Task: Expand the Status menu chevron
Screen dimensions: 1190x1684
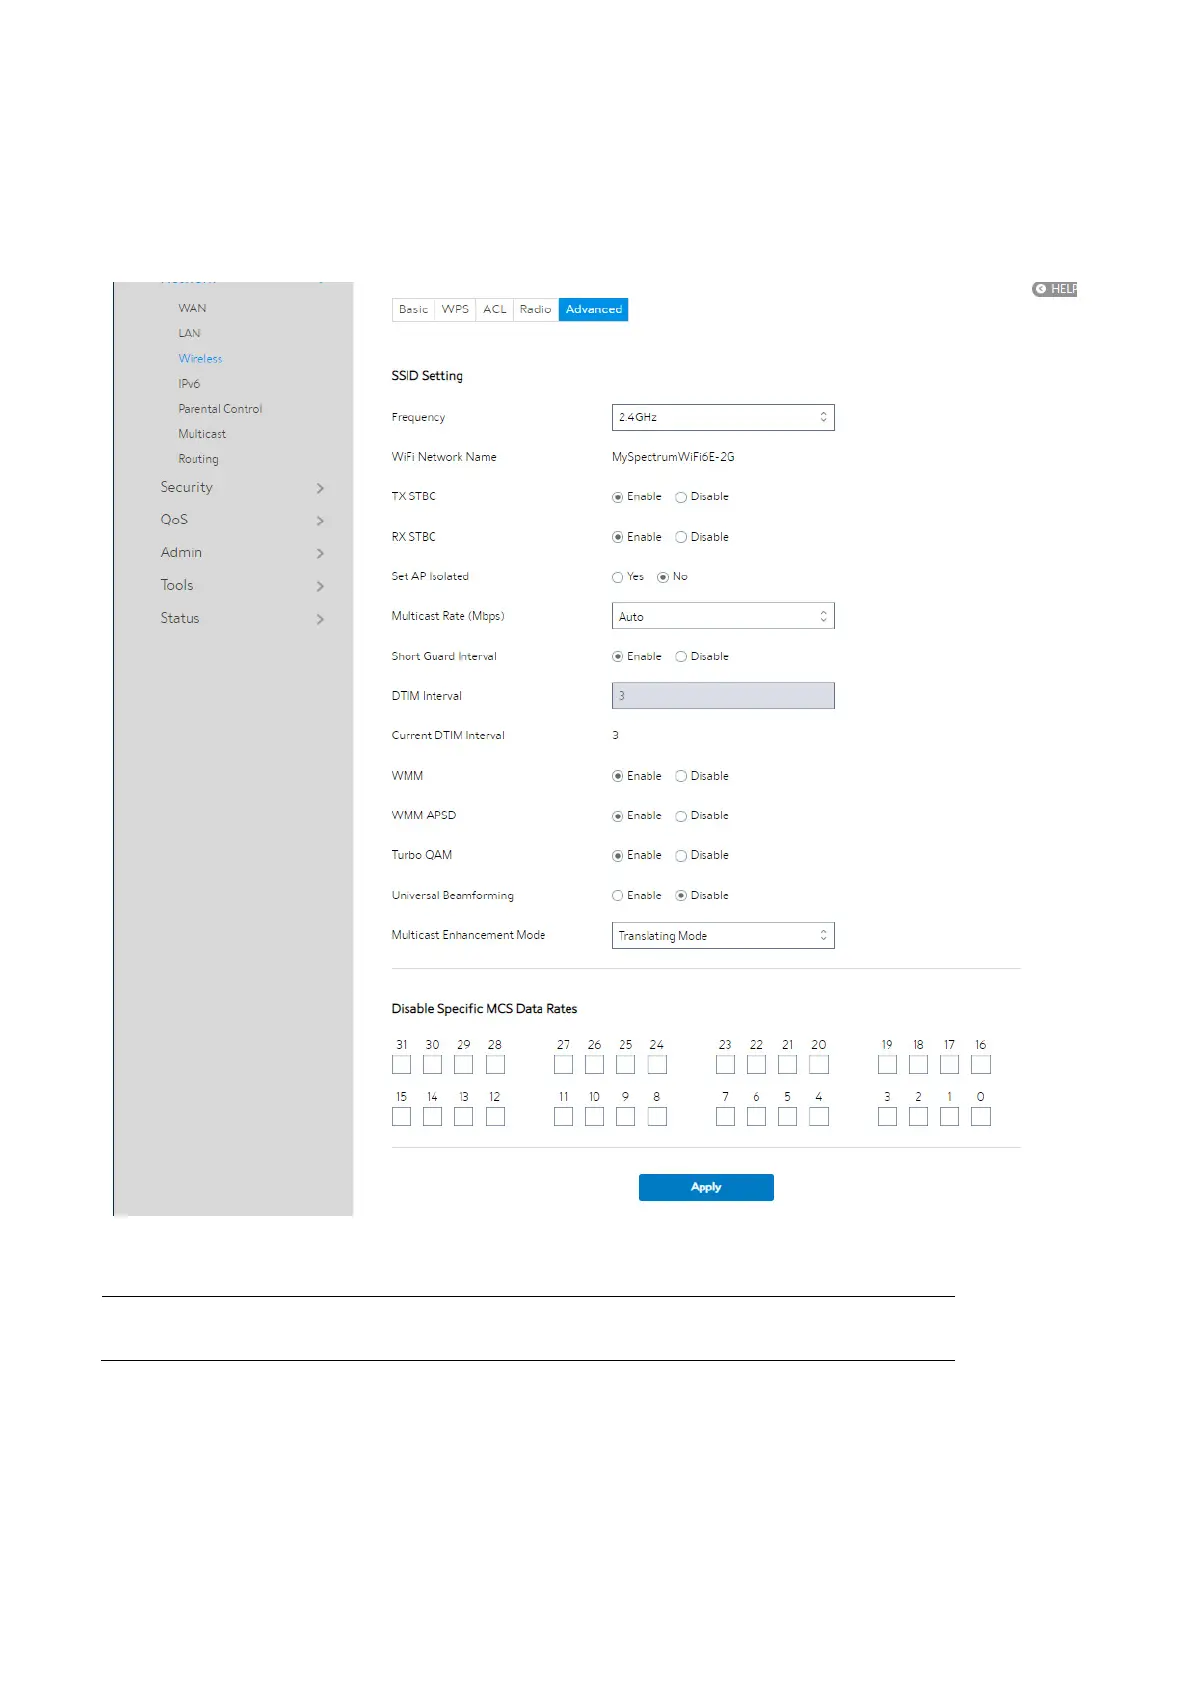Action: tap(320, 619)
